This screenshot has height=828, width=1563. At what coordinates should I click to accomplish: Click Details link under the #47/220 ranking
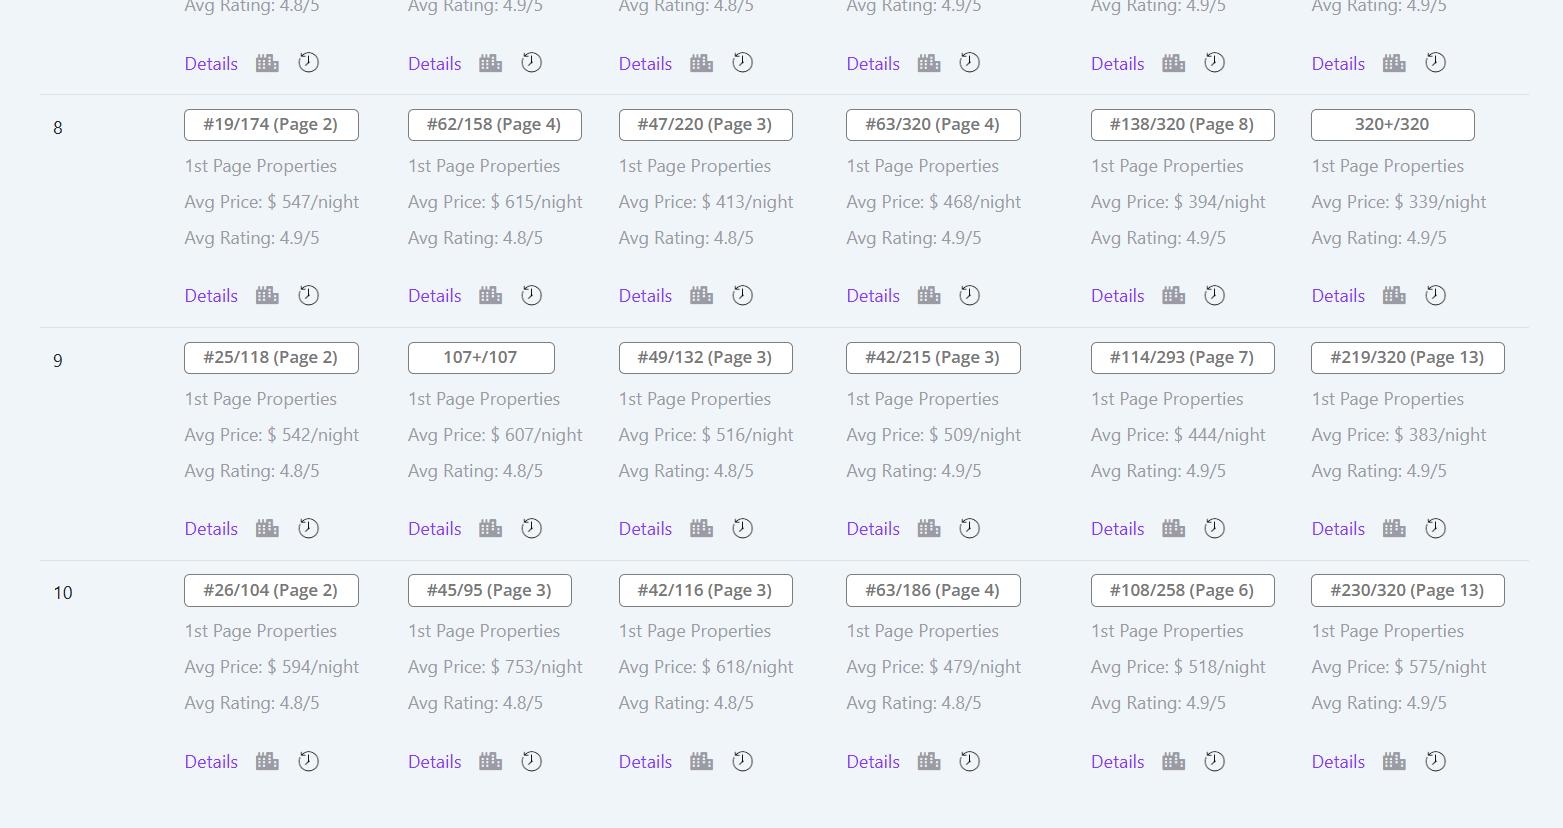(x=645, y=295)
